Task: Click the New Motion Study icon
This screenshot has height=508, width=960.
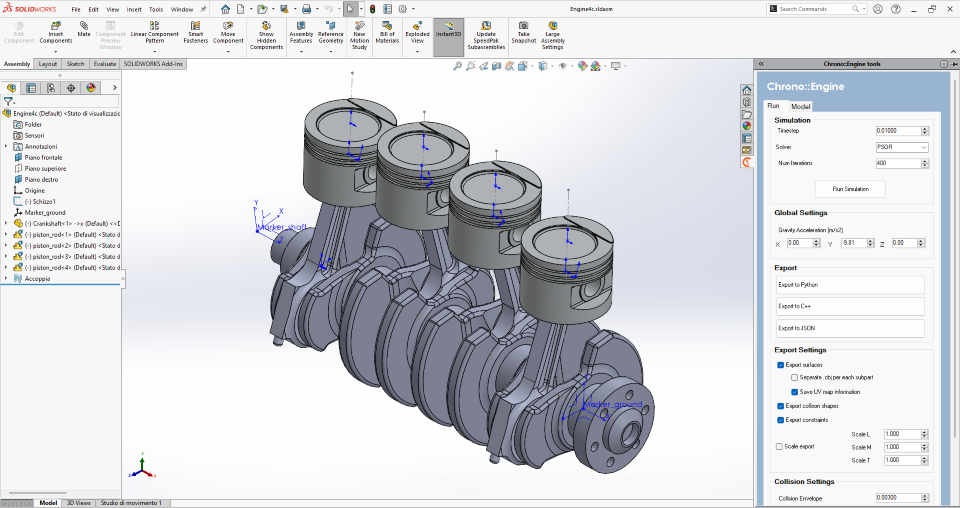Action: 360,29
